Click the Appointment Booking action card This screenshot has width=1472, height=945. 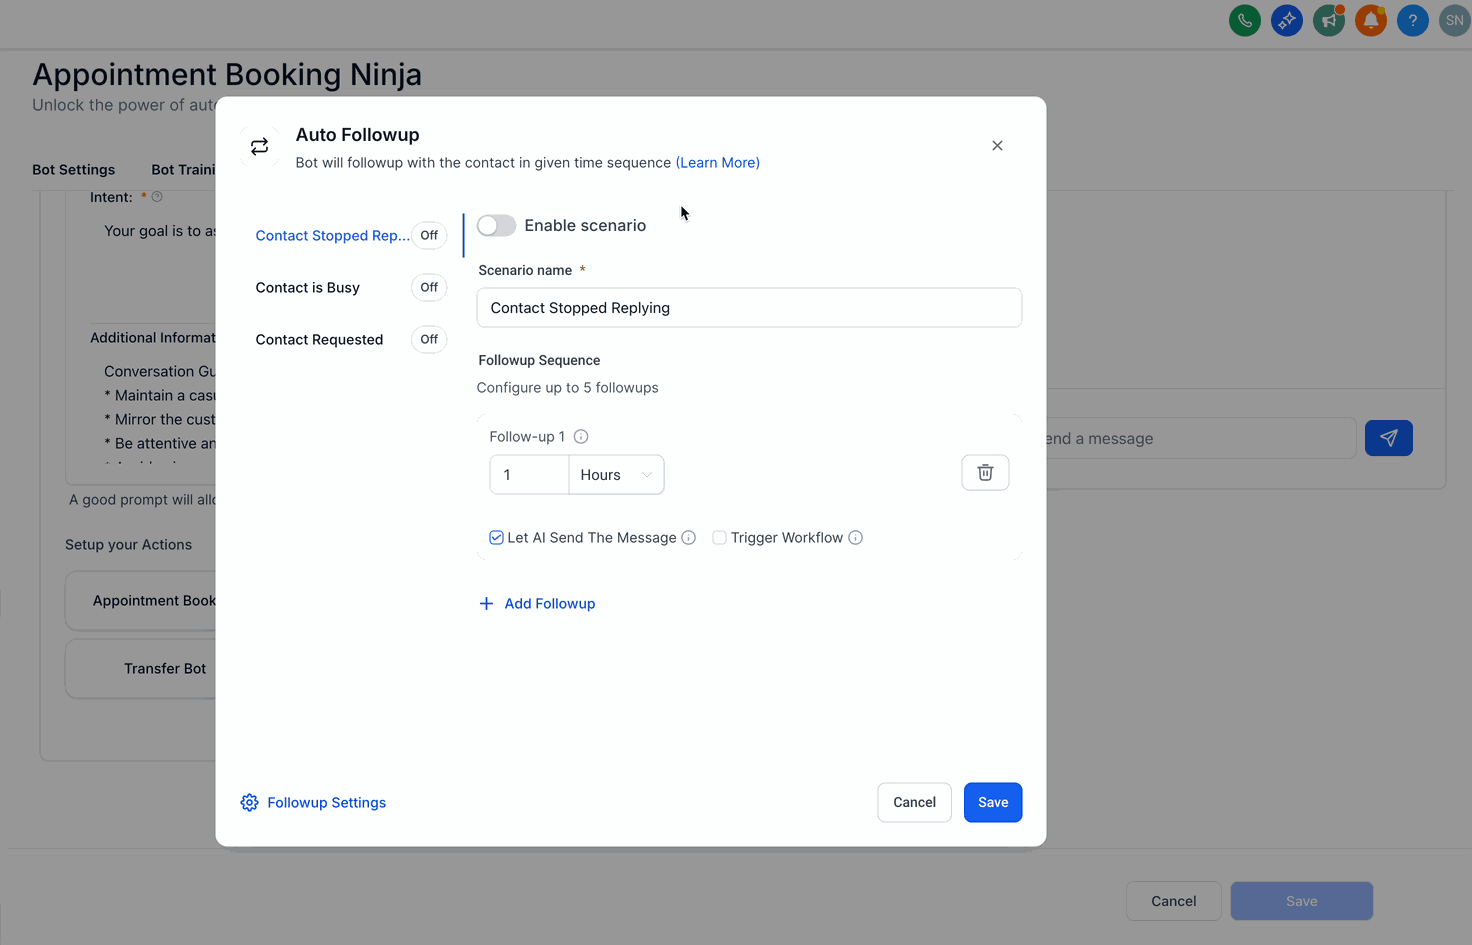(141, 601)
